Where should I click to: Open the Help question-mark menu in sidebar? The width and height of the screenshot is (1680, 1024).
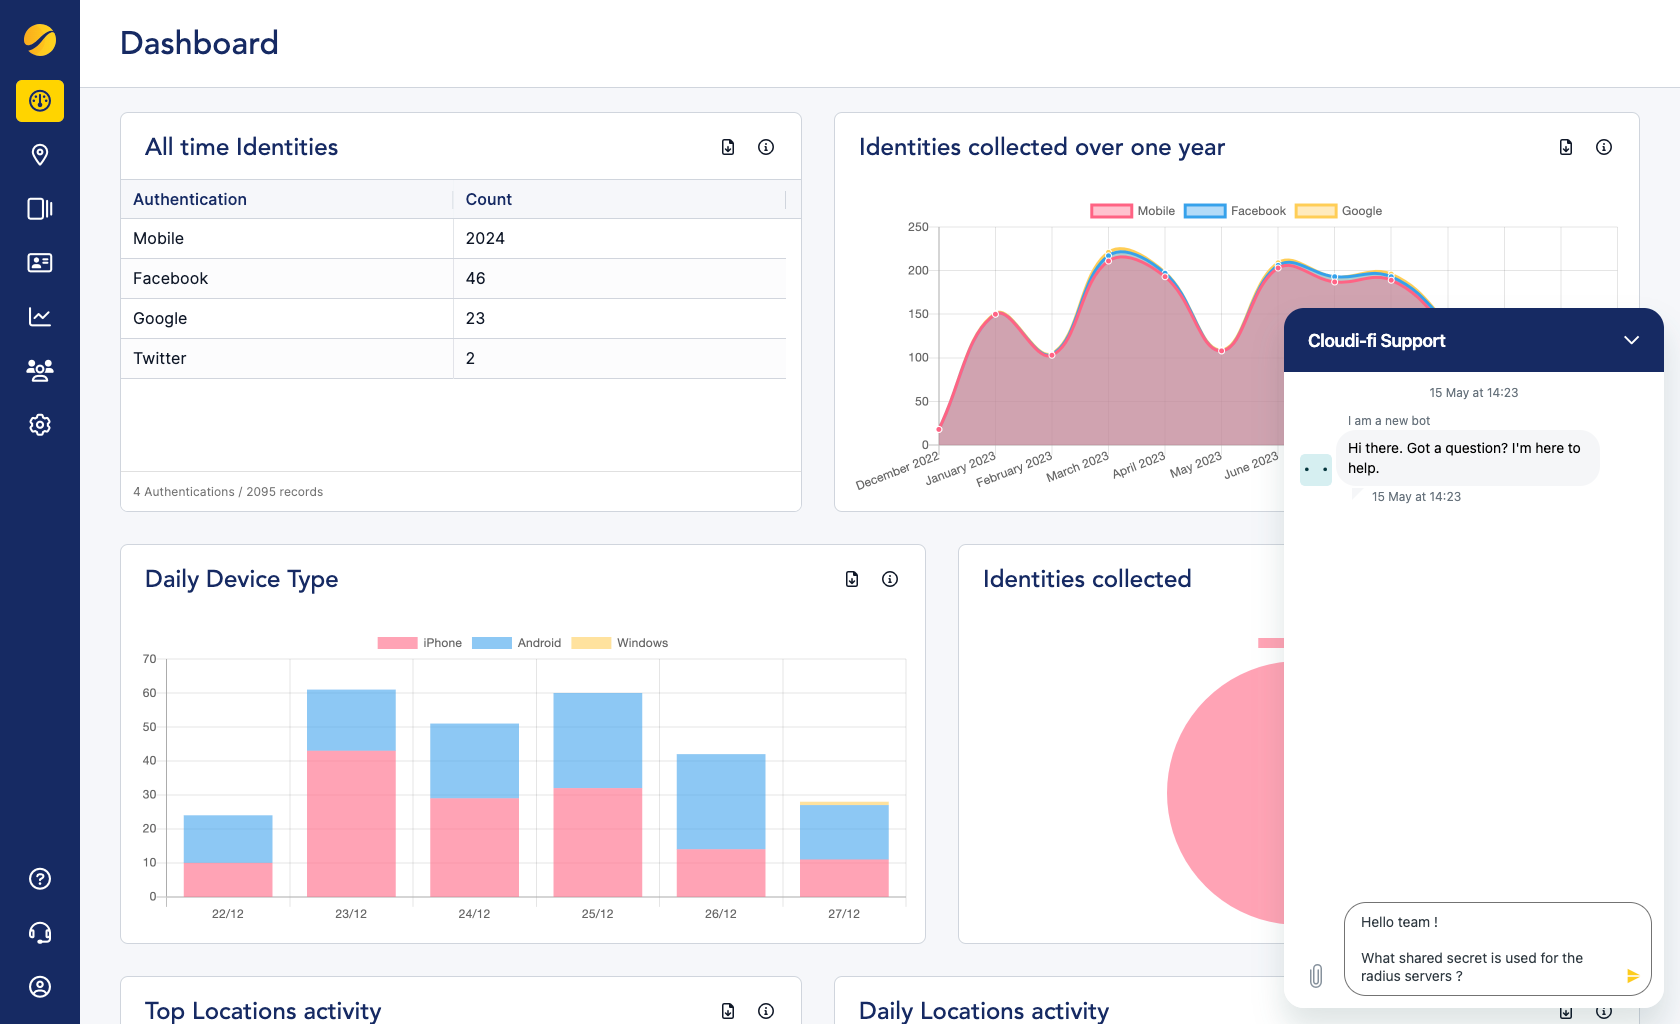pyautogui.click(x=39, y=878)
